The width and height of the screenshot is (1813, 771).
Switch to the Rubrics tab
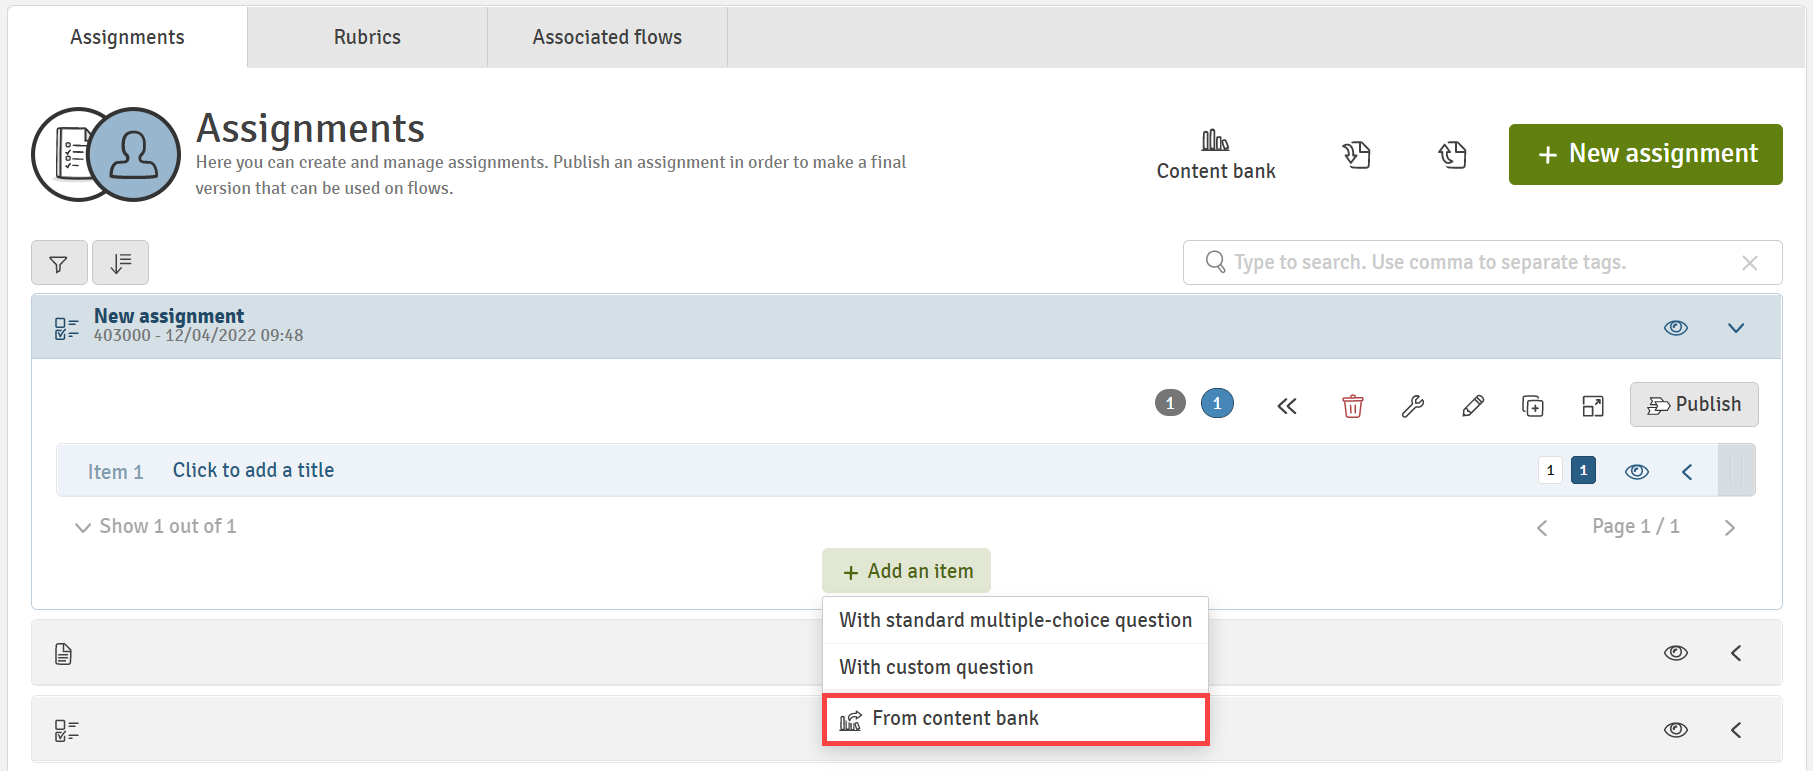click(x=367, y=37)
